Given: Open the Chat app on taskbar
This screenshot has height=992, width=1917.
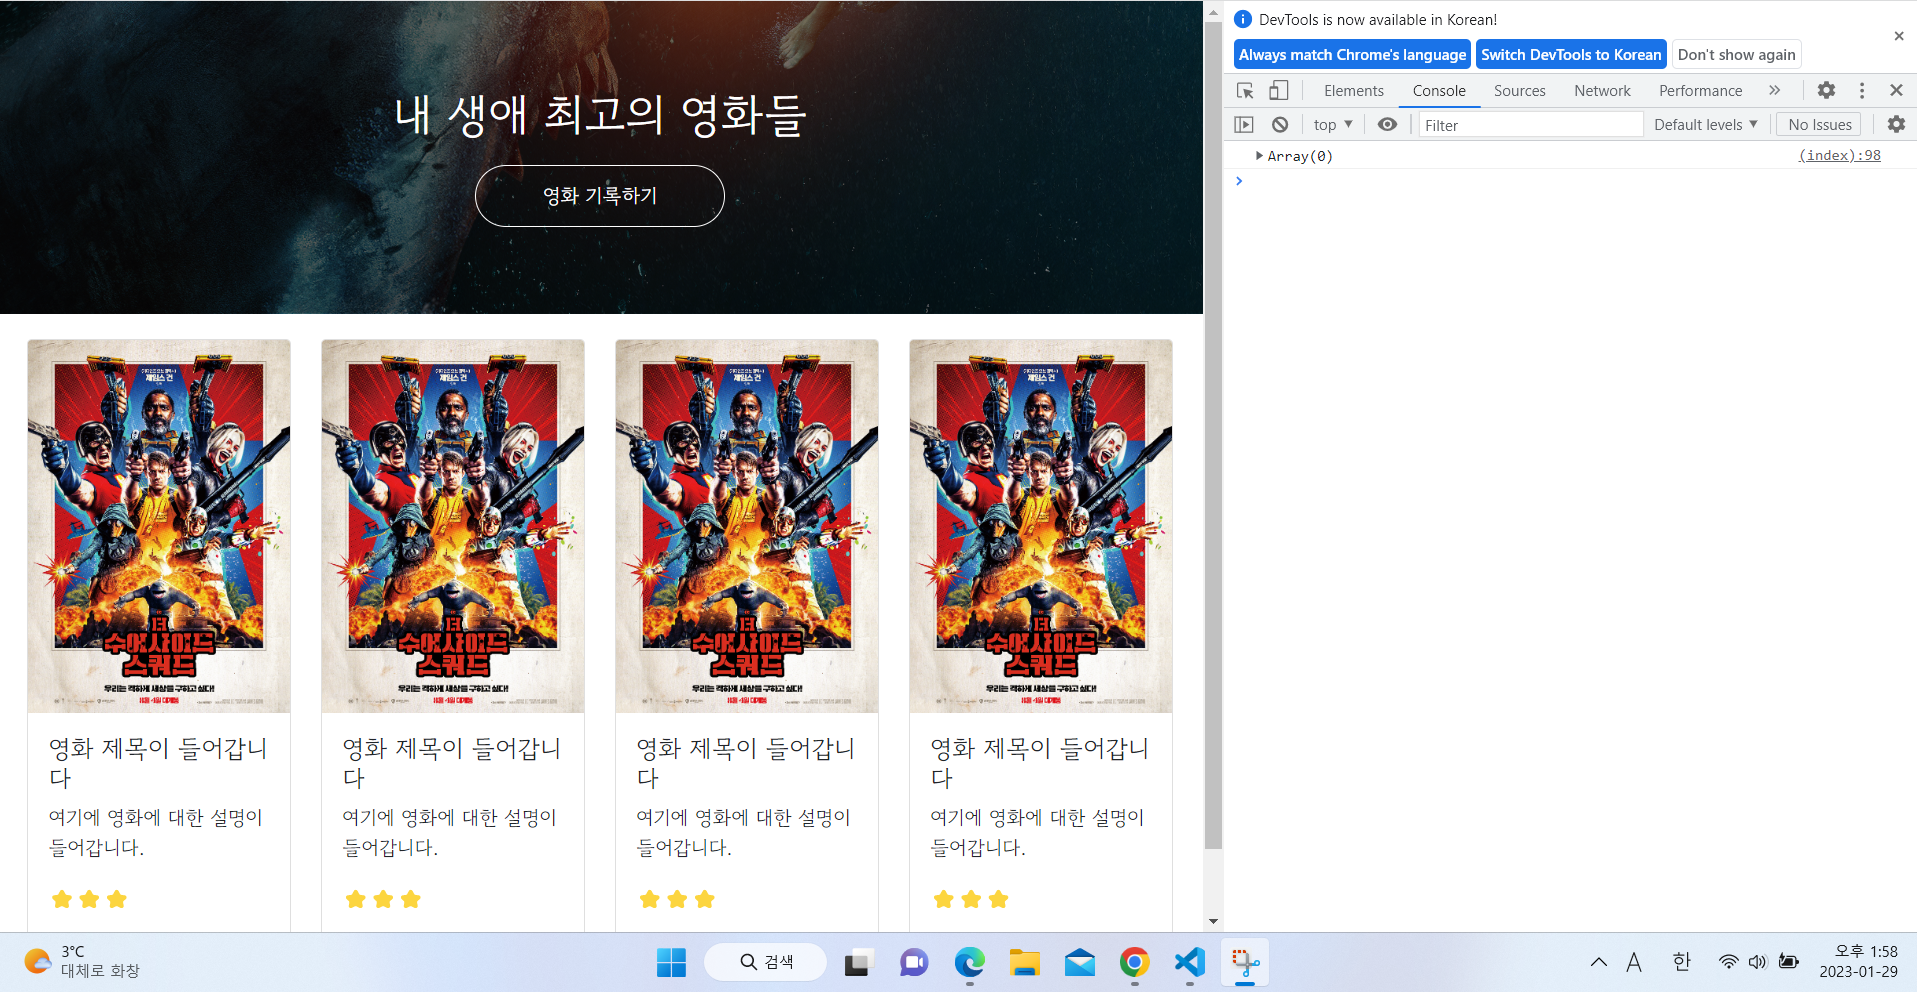Looking at the screenshot, I should 913,963.
